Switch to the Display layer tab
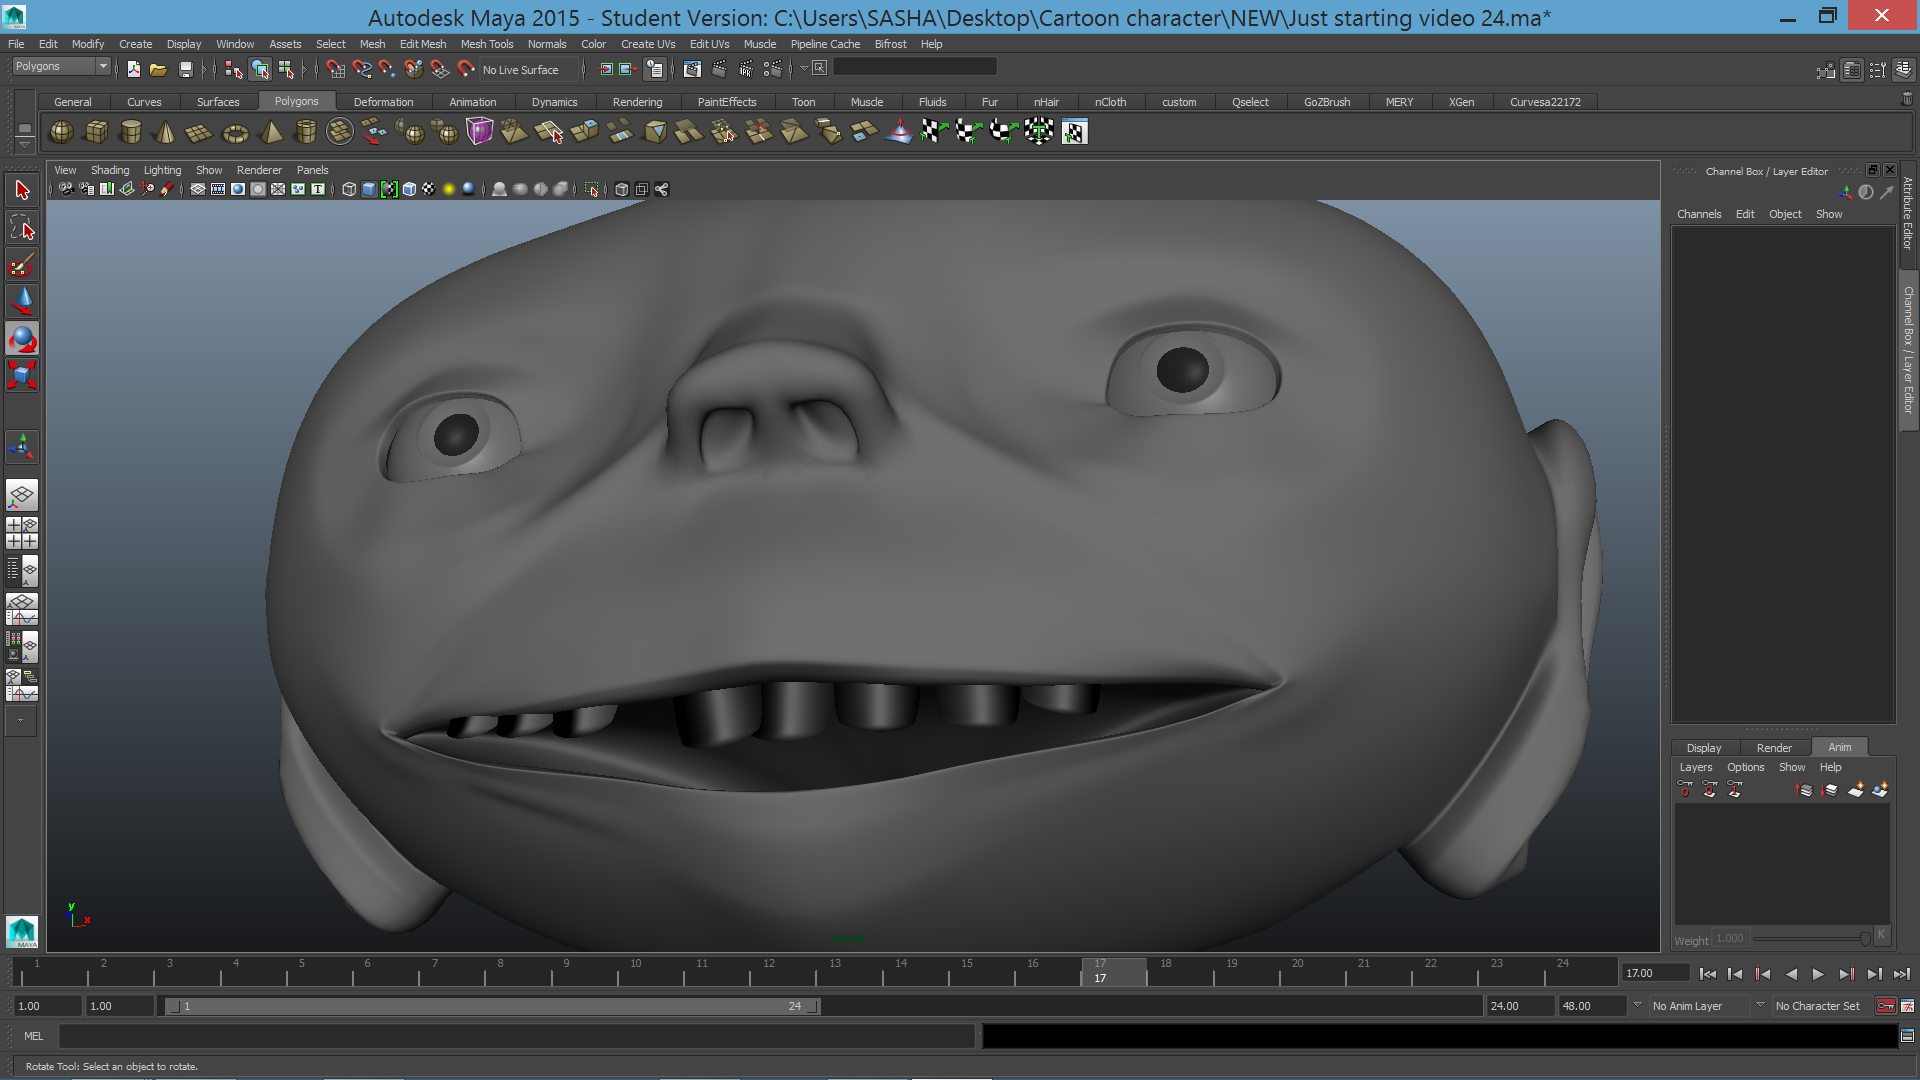This screenshot has width=1920, height=1080. click(x=1704, y=748)
